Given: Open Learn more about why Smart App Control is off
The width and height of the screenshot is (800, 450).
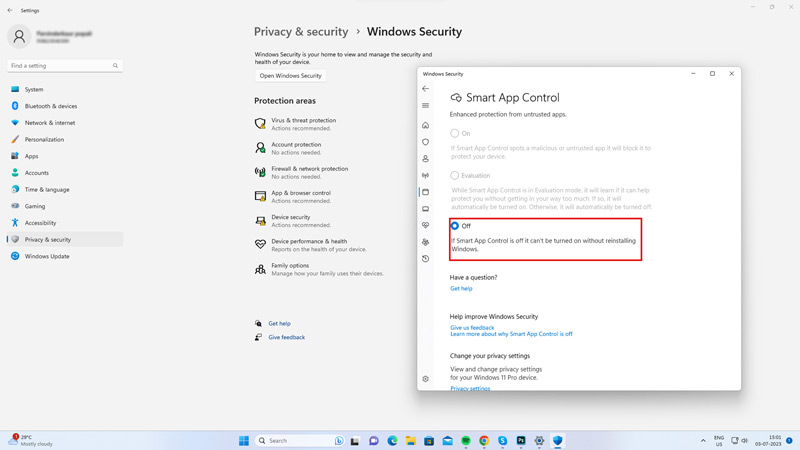Looking at the screenshot, I should coord(511,334).
